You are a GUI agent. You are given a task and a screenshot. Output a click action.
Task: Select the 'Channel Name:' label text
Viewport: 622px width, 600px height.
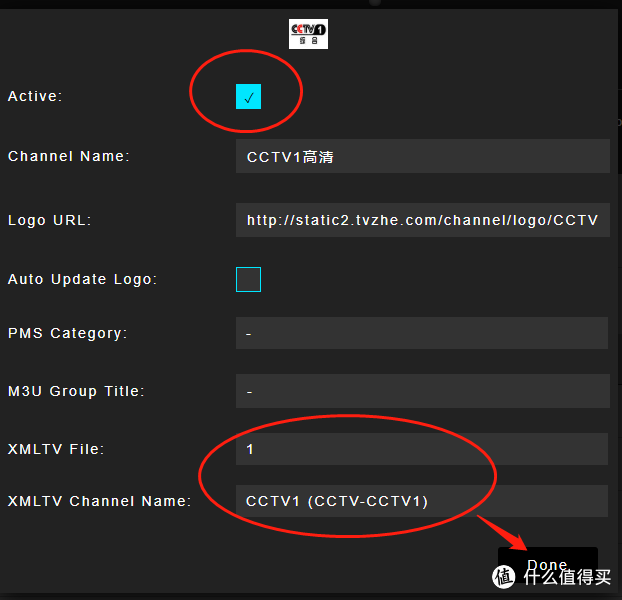tap(69, 156)
